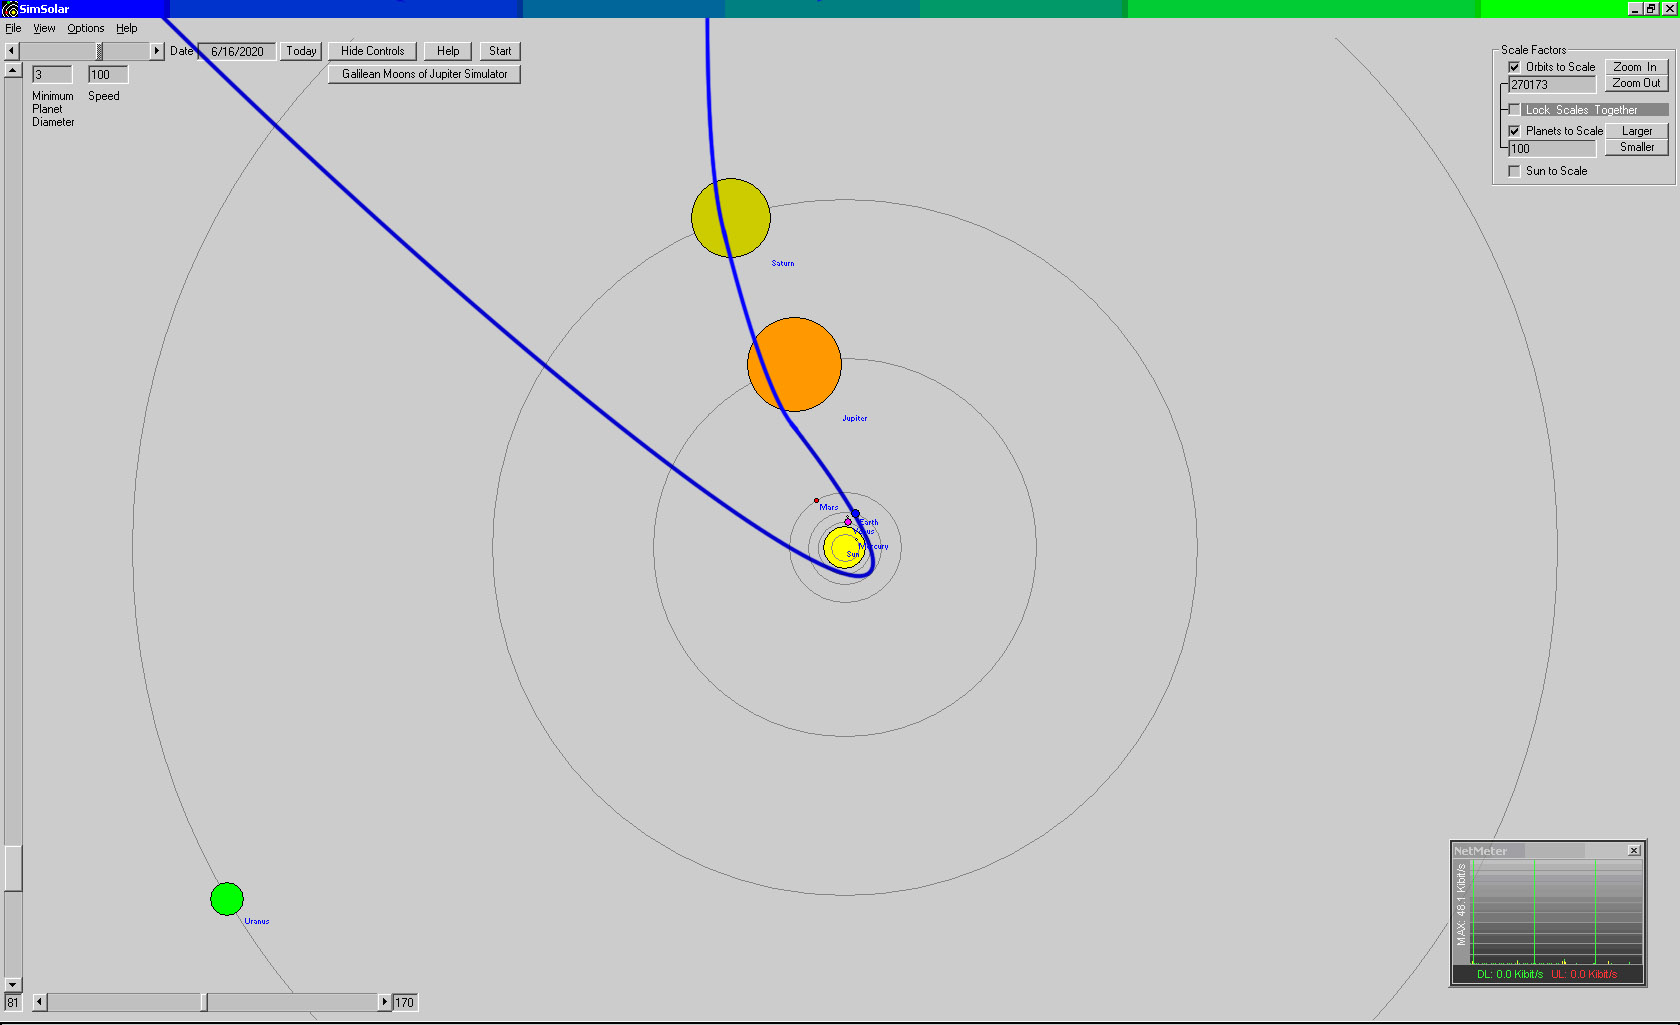Click the Mars label
Screen dimensions: 1680x1025
click(829, 507)
